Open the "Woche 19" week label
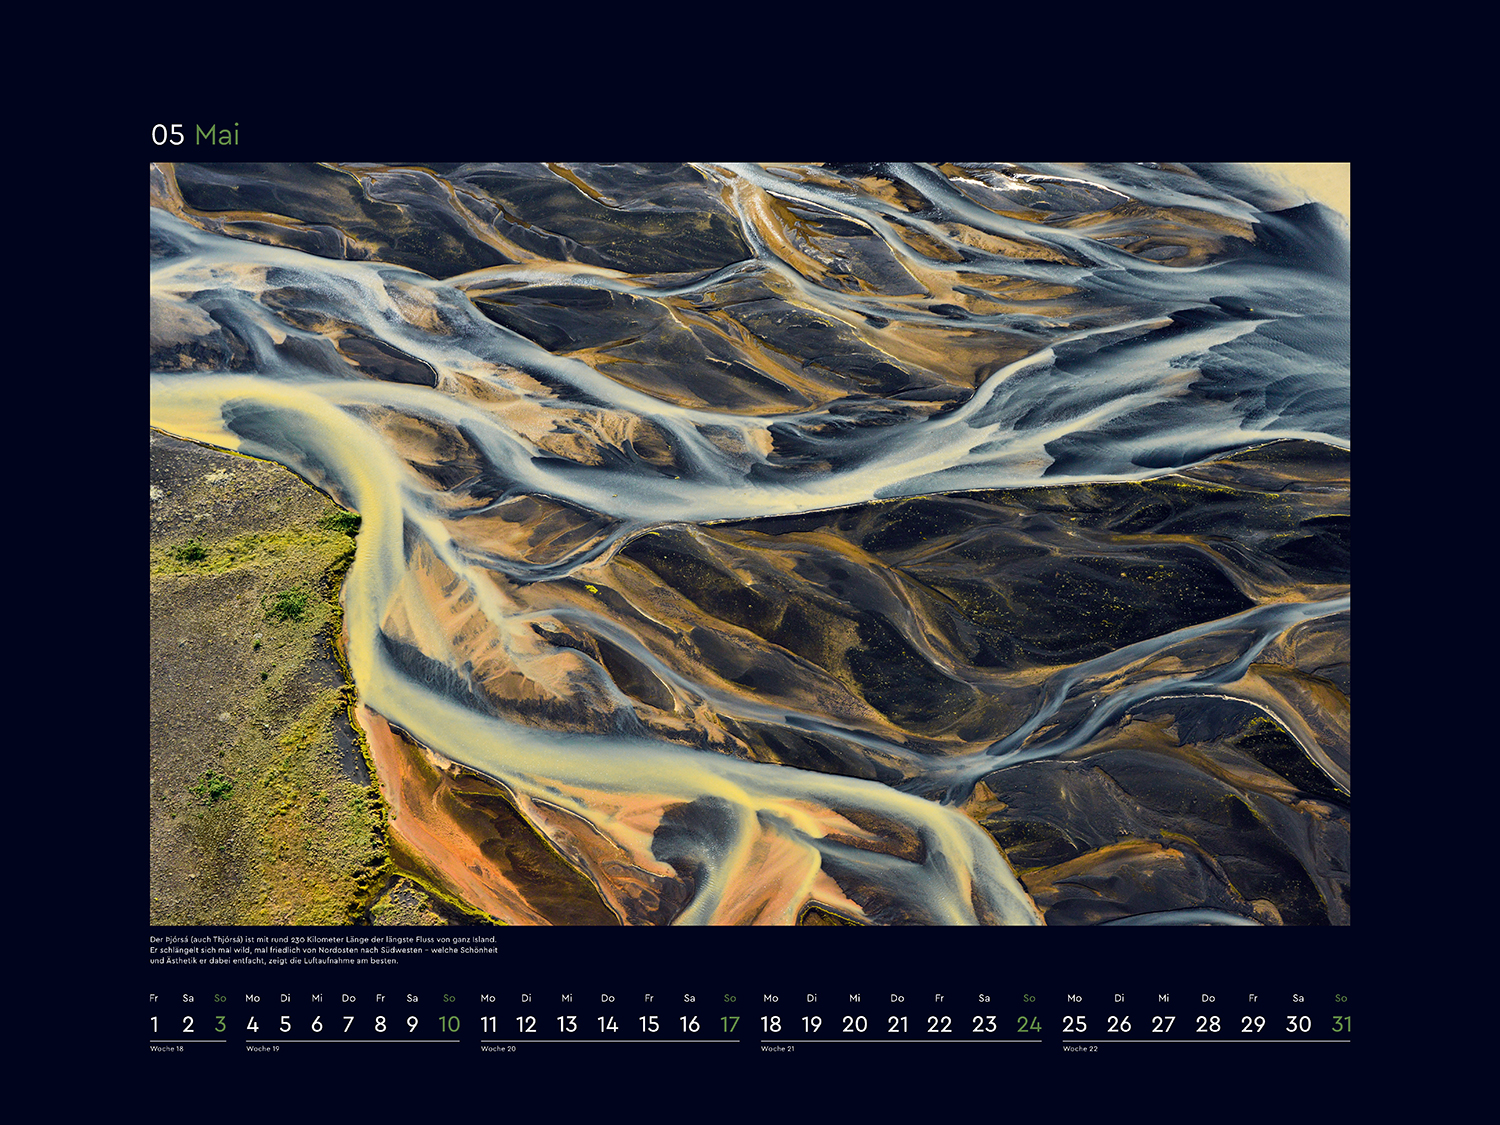The height and width of the screenshot is (1125, 1500). coord(263,1049)
